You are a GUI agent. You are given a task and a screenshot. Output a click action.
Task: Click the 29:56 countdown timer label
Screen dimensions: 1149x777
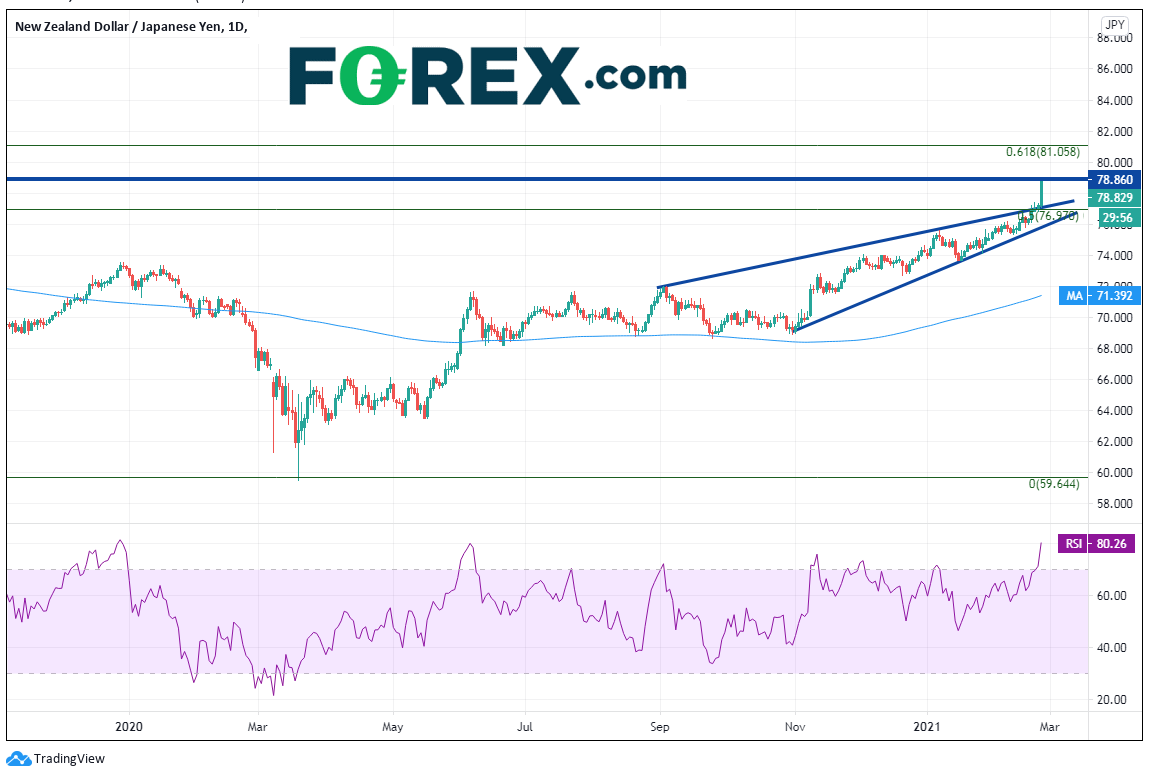pos(1117,218)
